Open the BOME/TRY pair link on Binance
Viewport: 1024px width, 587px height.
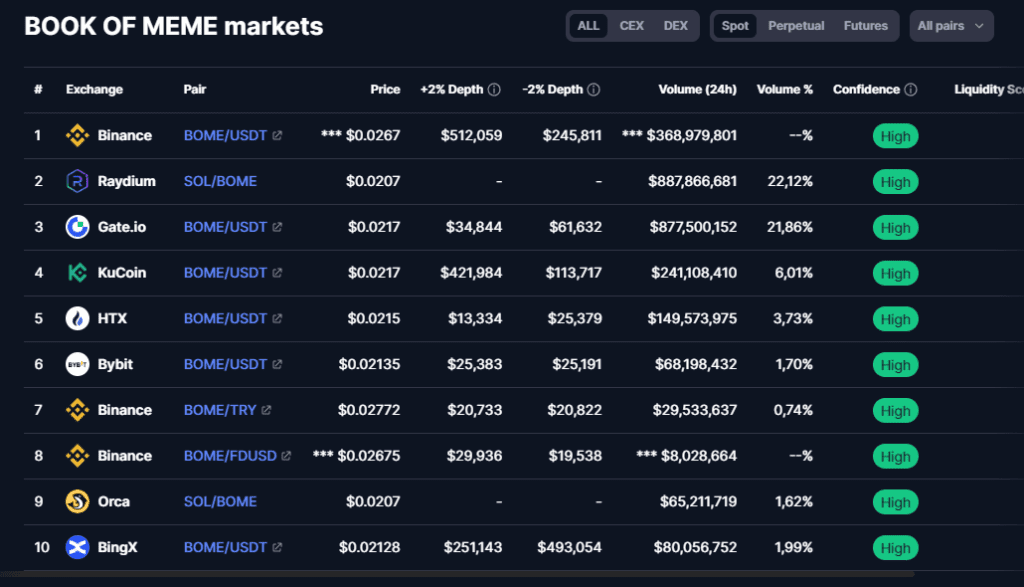click(x=220, y=410)
